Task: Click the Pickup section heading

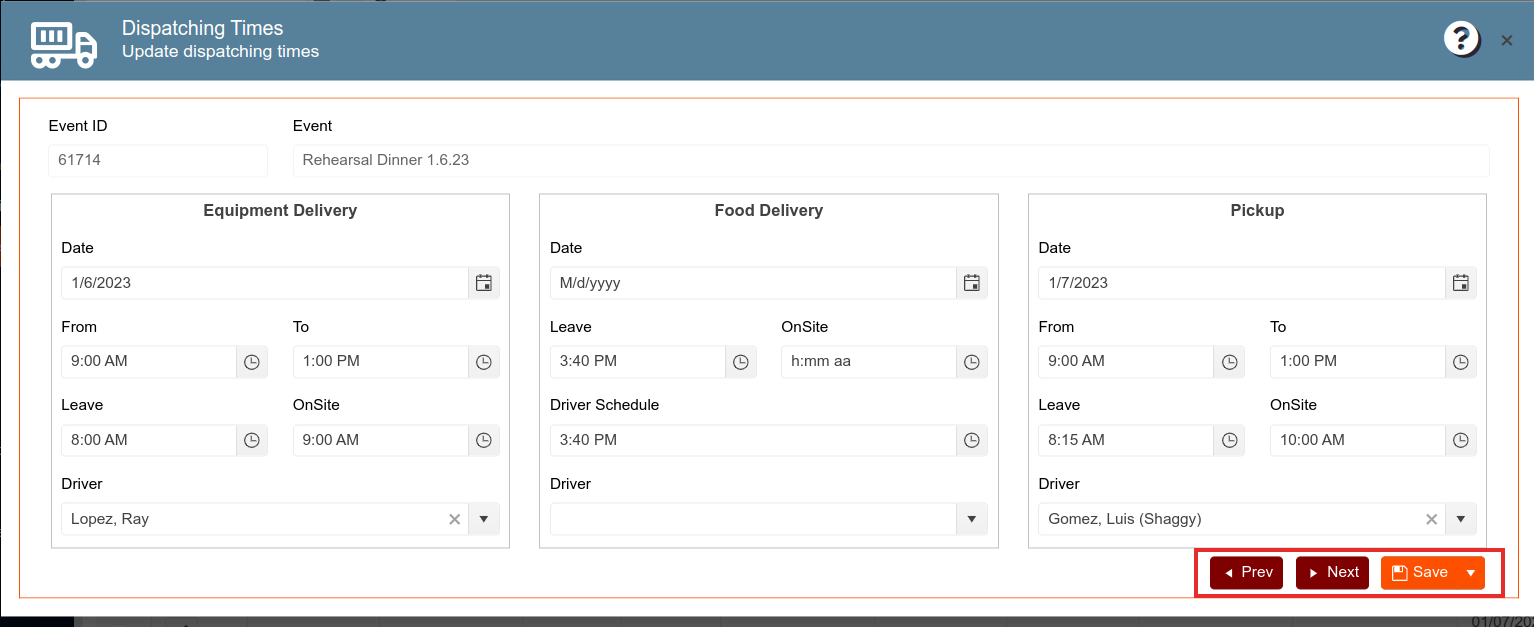Action: [1257, 210]
